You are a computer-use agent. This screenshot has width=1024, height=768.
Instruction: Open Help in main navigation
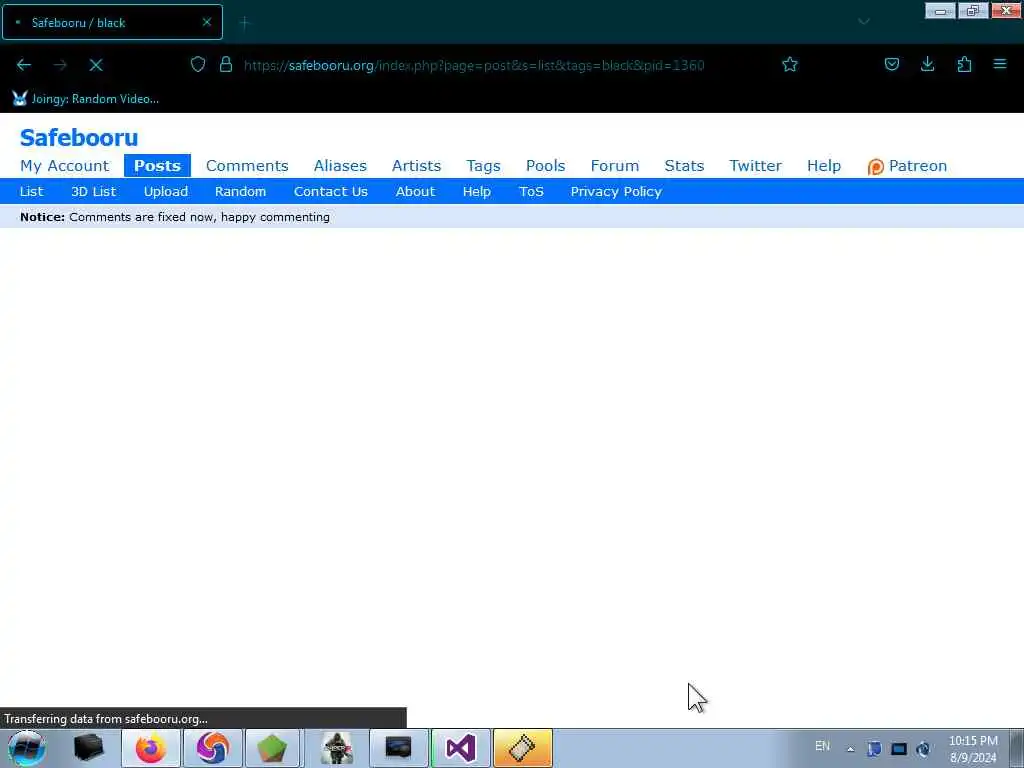click(x=824, y=166)
